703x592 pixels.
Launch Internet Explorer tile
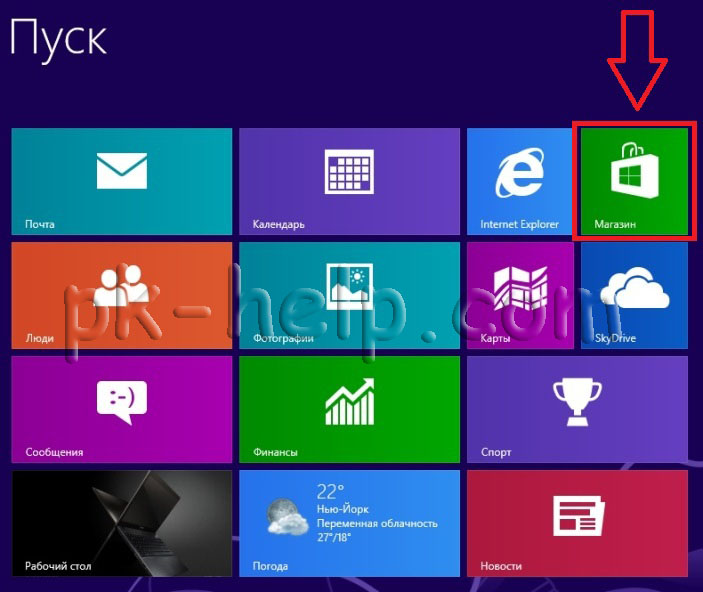(520, 181)
